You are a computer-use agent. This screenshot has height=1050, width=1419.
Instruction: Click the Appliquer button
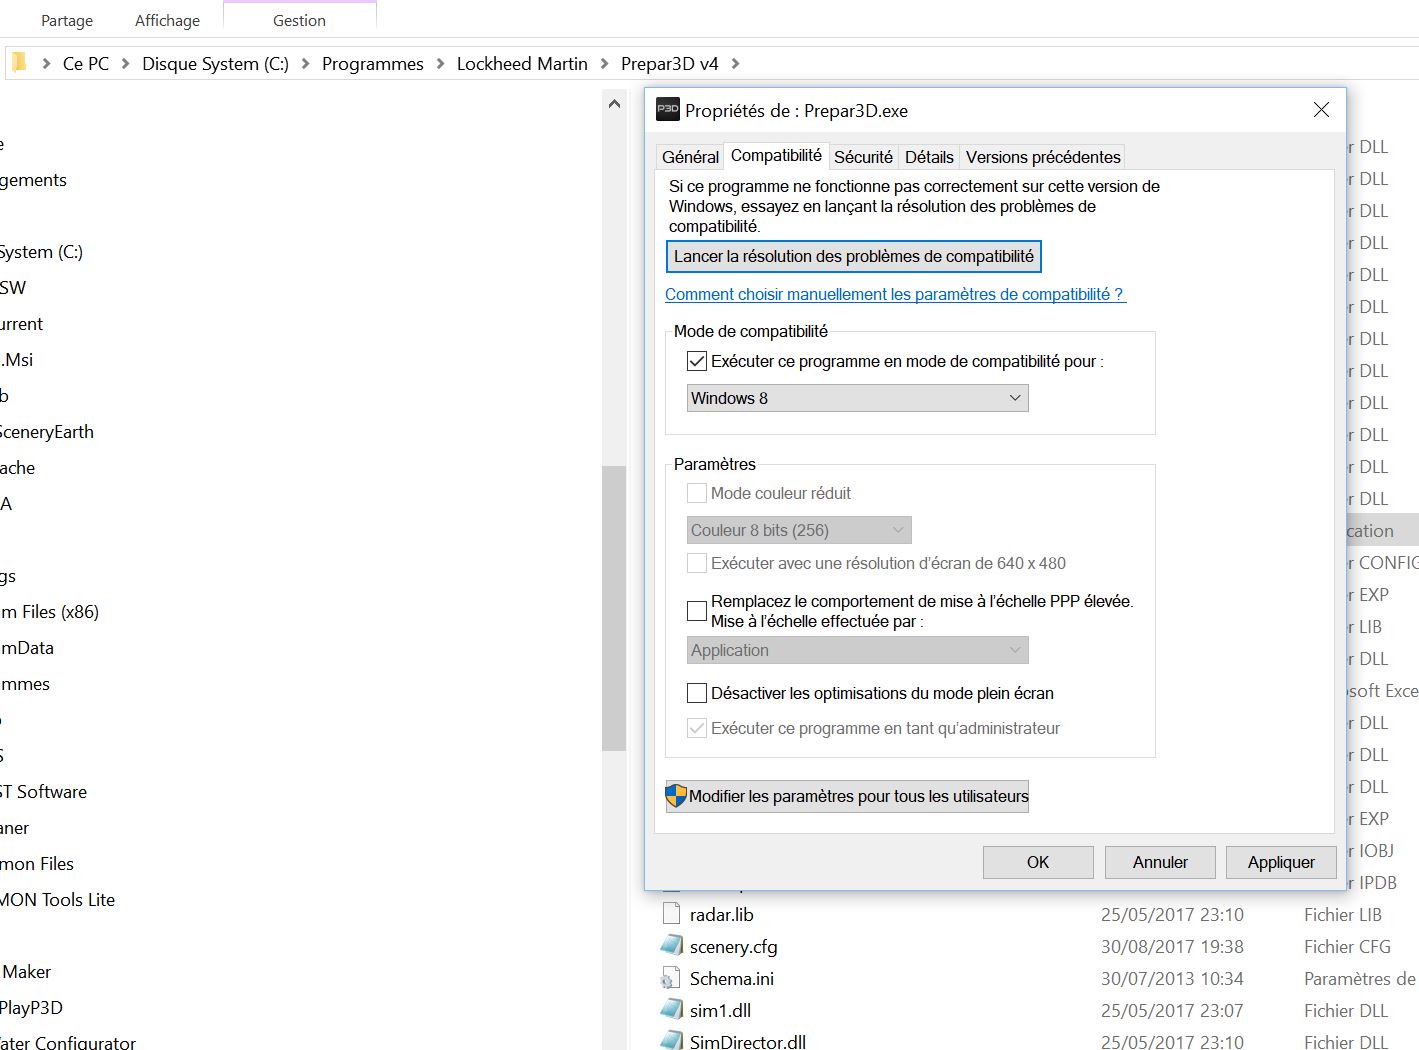click(x=1281, y=862)
